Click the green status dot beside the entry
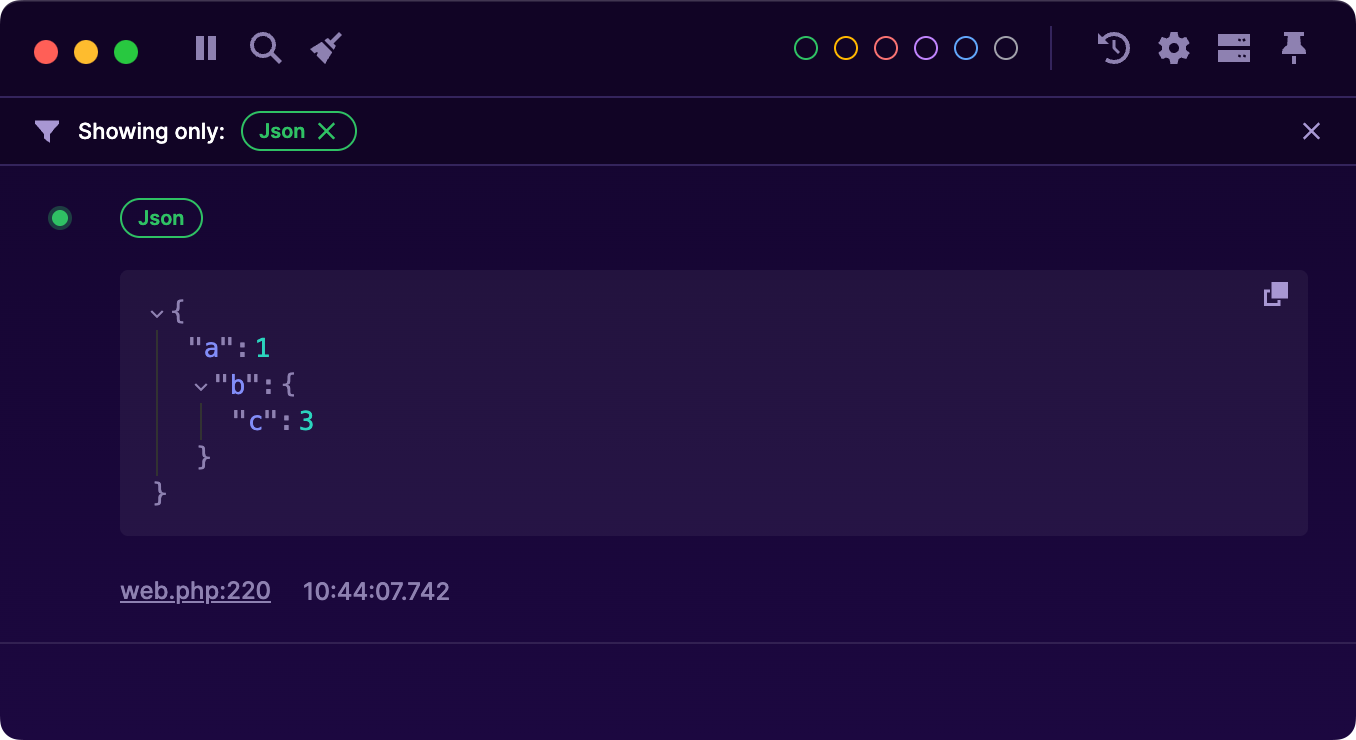The width and height of the screenshot is (1356, 740). [x=59, y=217]
